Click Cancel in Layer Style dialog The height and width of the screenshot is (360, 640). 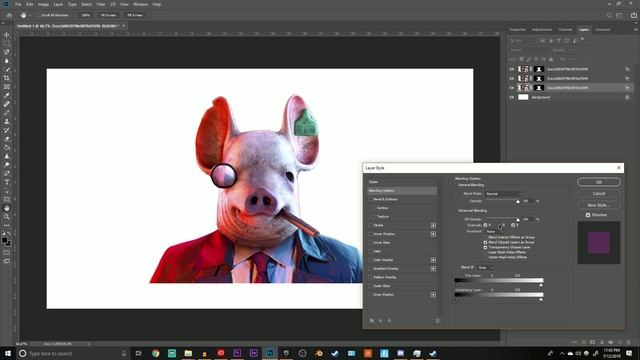click(x=599, y=193)
